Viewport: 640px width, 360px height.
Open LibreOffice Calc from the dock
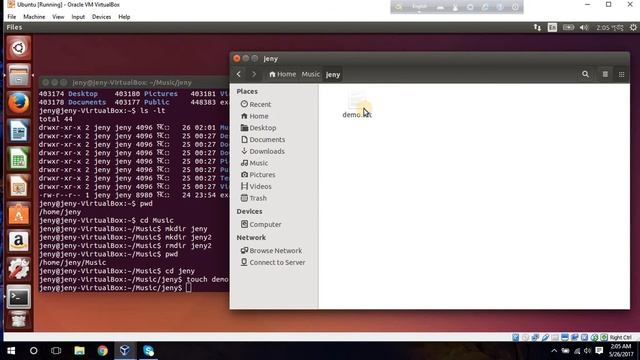tap(18, 159)
